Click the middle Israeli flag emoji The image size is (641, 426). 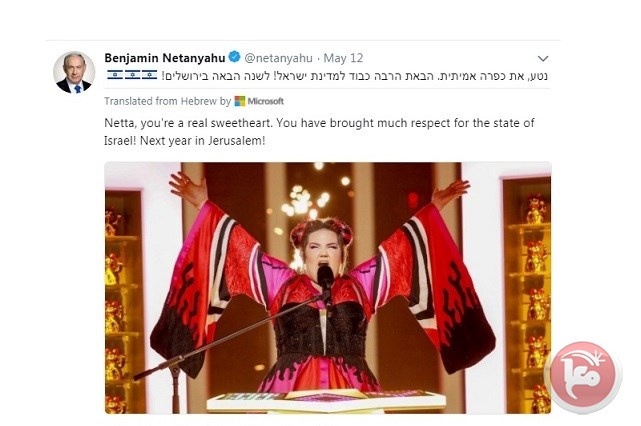132,75
